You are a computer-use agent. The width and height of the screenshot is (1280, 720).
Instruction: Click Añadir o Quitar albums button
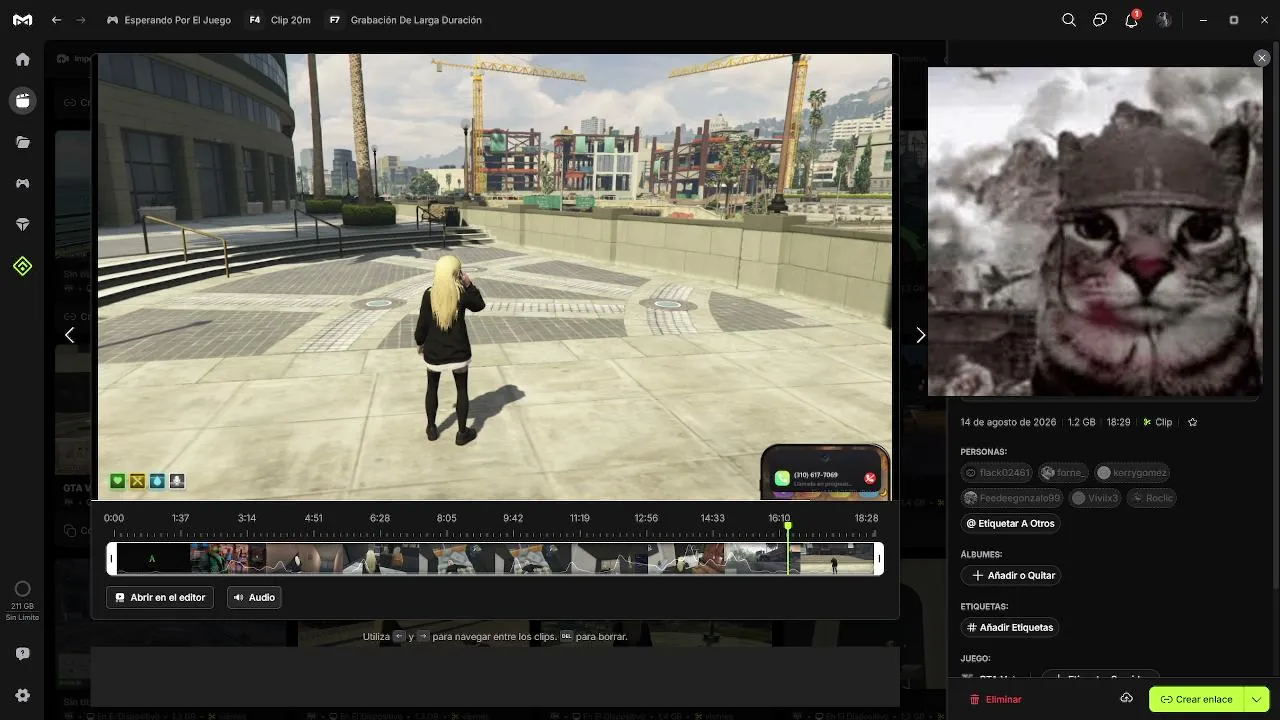point(1012,575)
